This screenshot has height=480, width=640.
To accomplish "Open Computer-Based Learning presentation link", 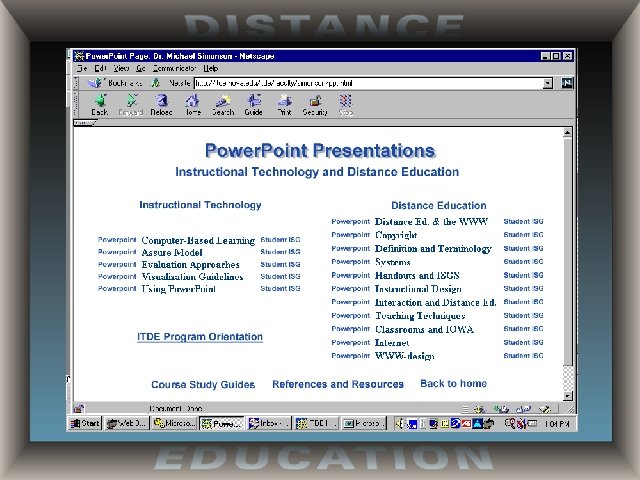I will pos(198,240).
